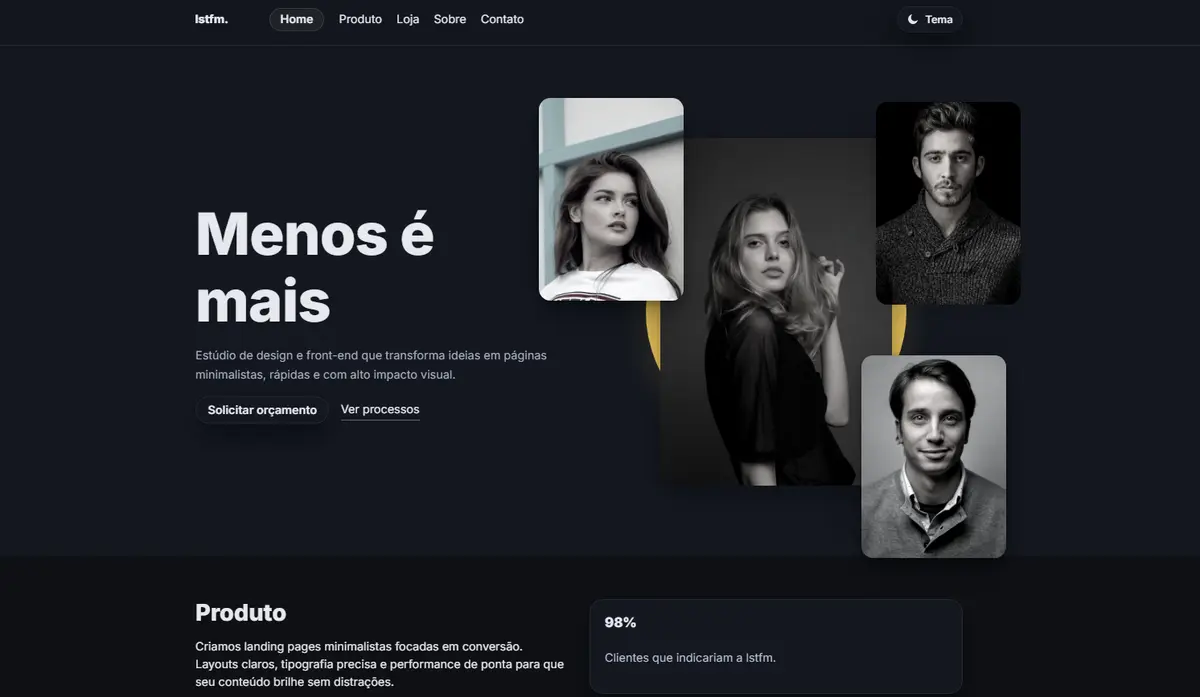
Task: Click the bearded man in sweater photo
Action: click(948, 203)
